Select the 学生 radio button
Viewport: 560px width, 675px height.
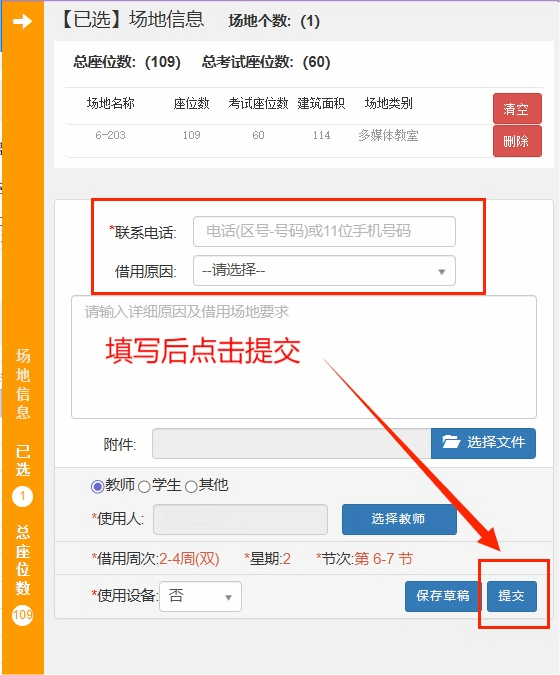pyautogui.click(x=144, y=486)
